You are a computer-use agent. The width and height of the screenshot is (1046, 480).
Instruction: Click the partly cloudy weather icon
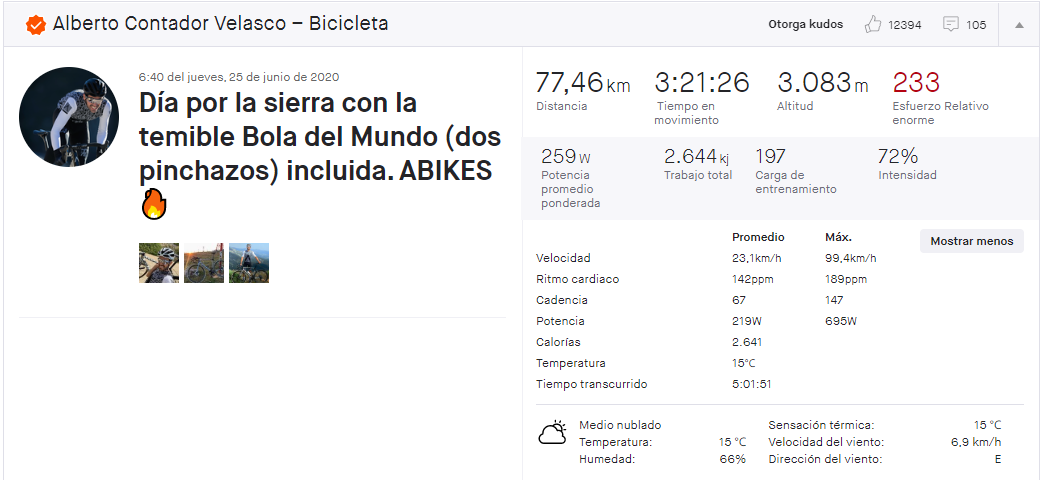pyautogui.click(x=552, y=433)
